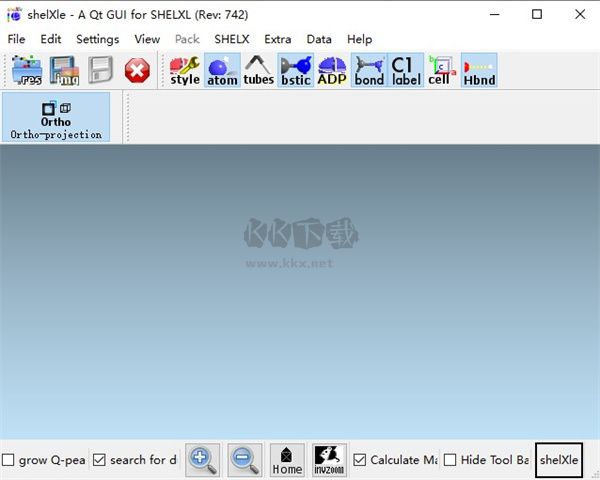Toggle C1 atom labels

(x=406, y=70)
